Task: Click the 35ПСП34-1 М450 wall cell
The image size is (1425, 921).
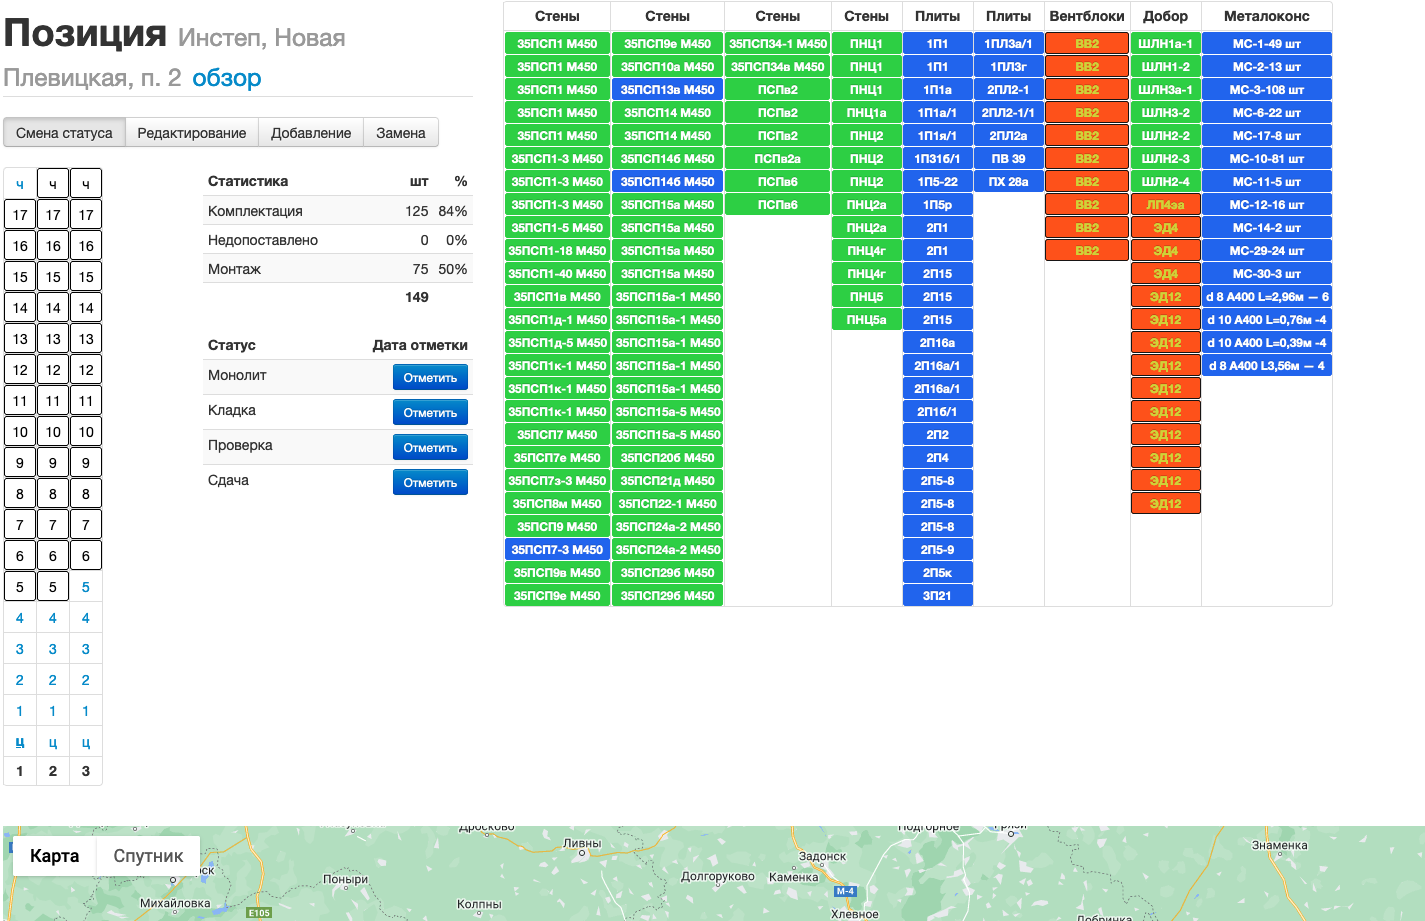Action: (777, 44)
